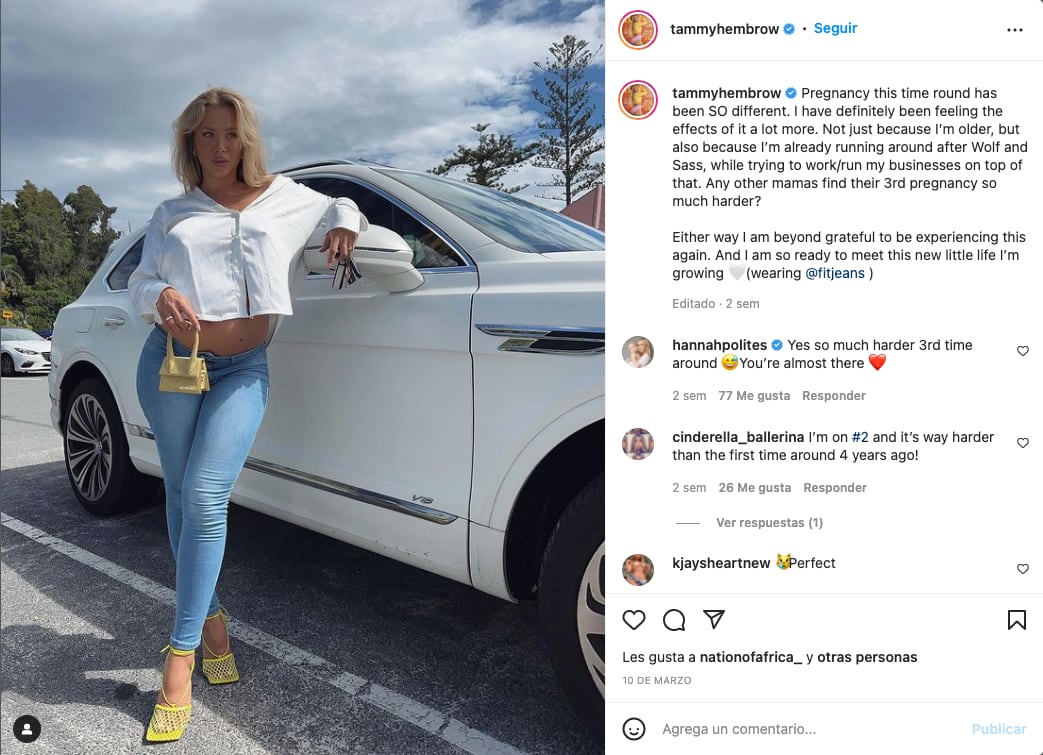Reply to cinderella_ballerina via Responder
Screen dimensions: 1043x755
pos(835,488)
